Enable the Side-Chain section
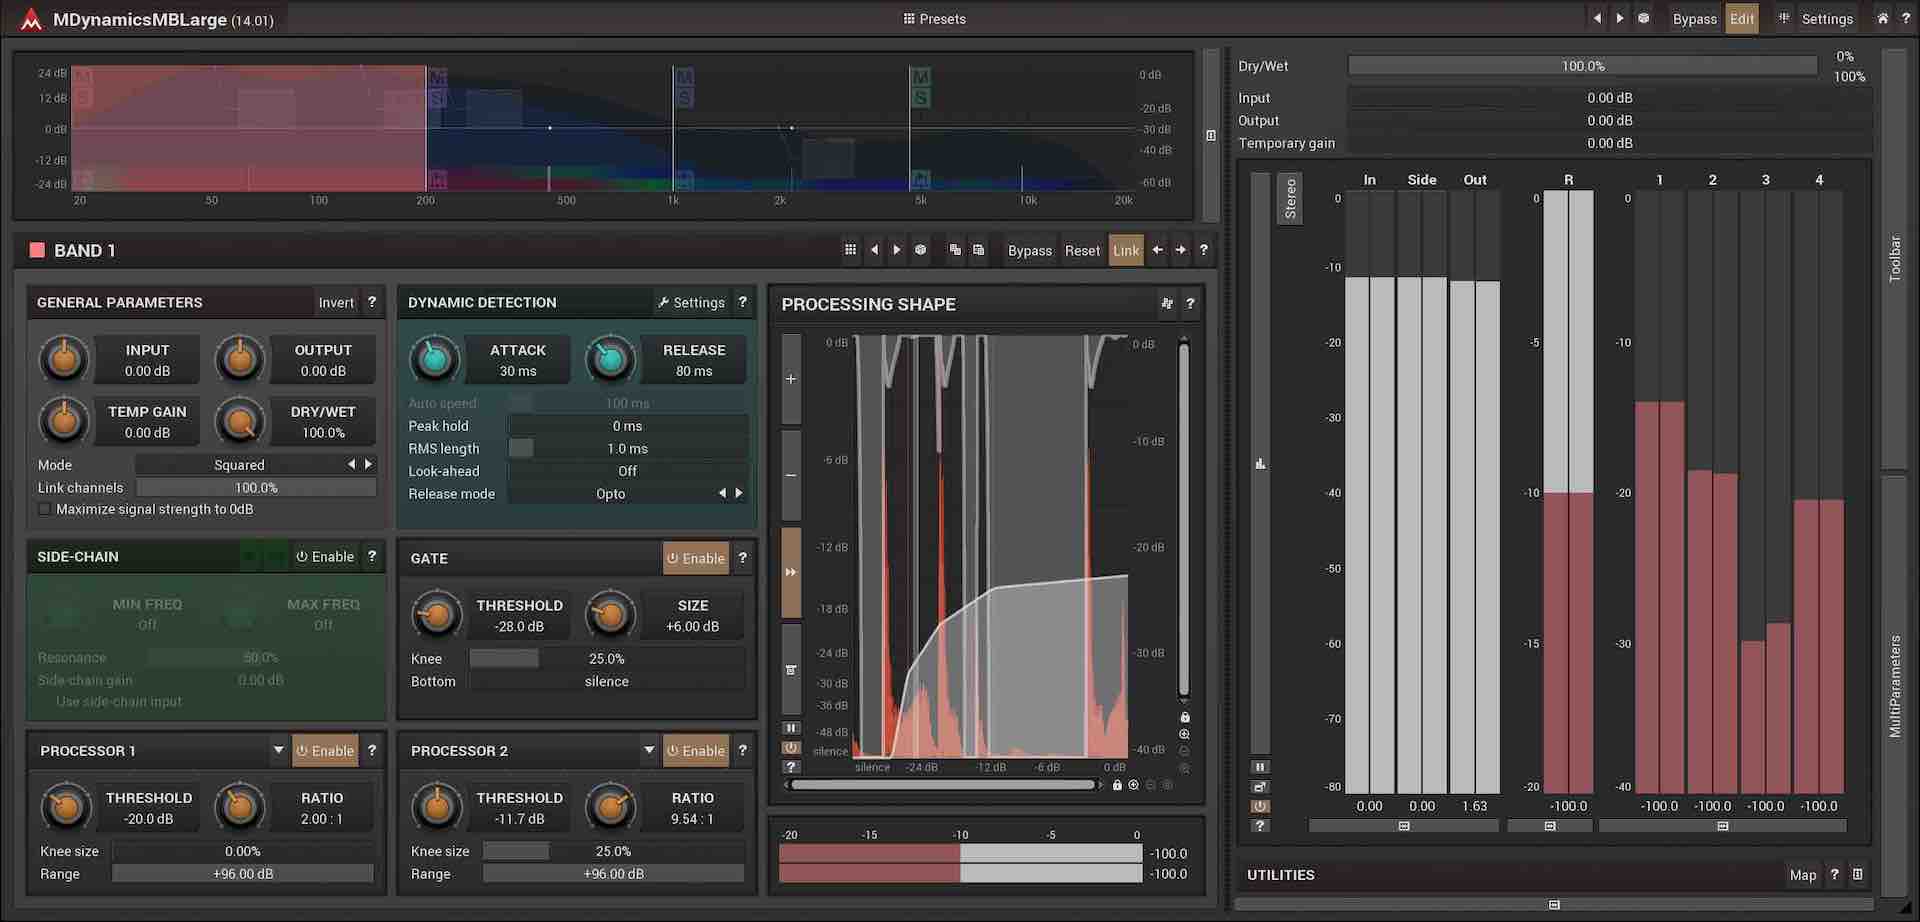The height and width of the screenshot is (922, 1920). point(325,557)
